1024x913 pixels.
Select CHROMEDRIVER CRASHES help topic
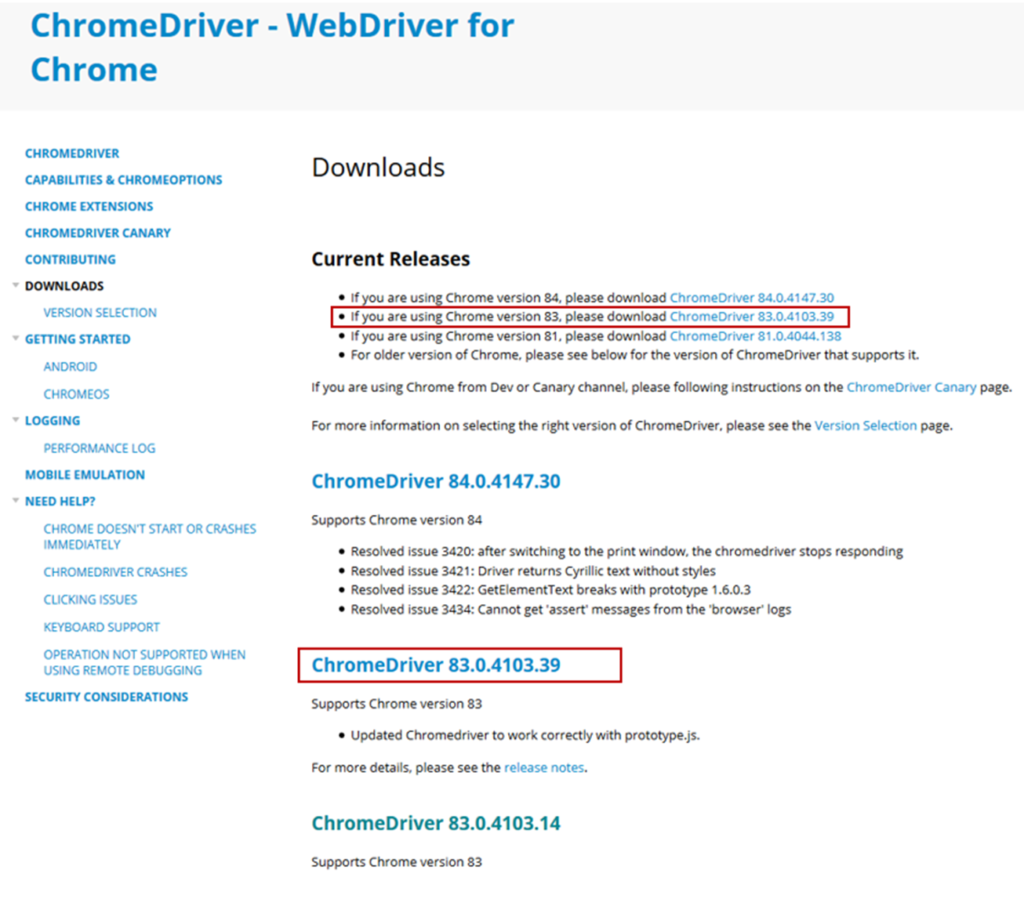(115, 572)
